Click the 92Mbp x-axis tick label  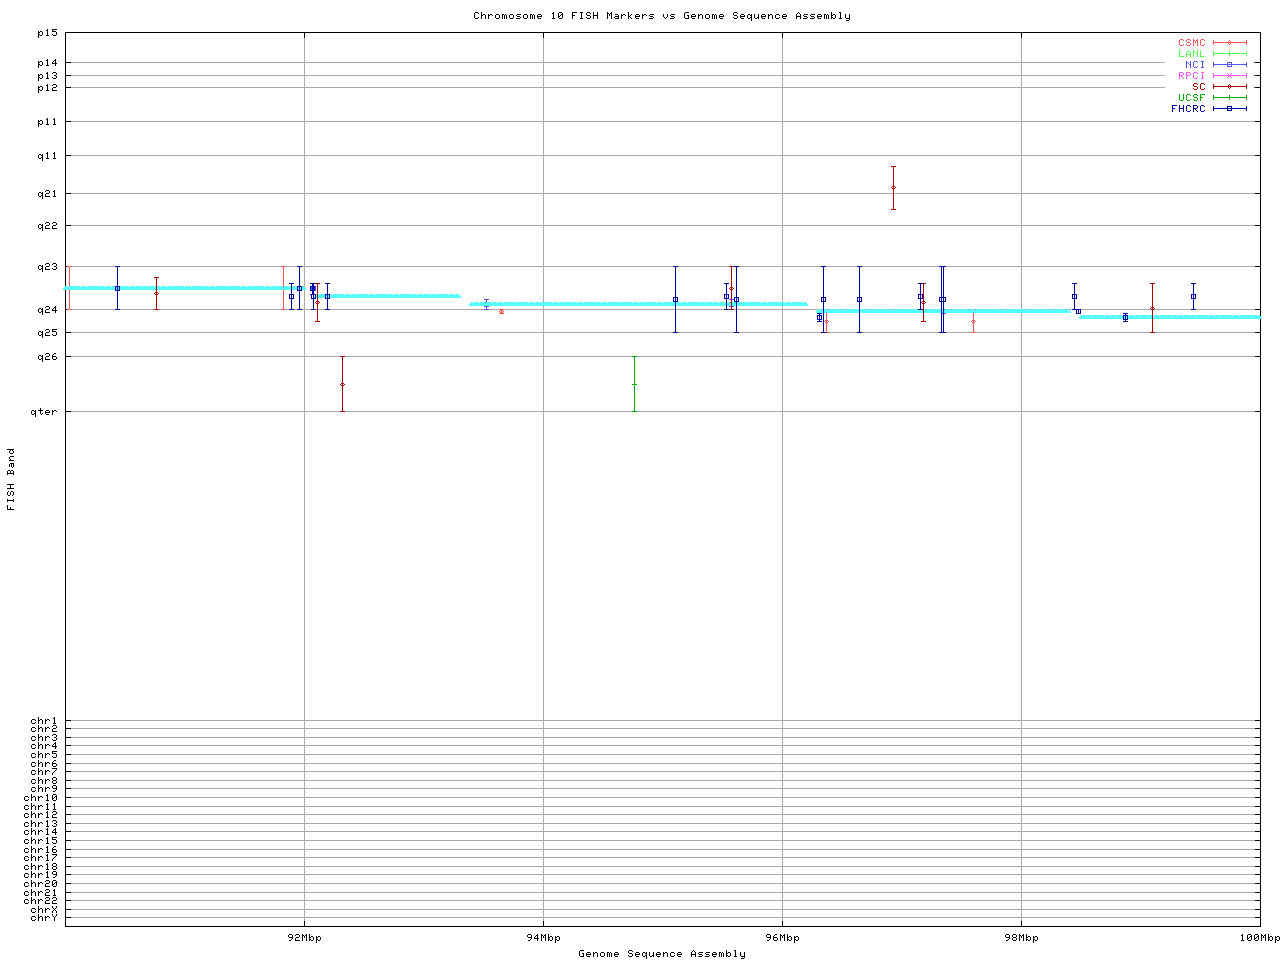(x=304, y=938)
